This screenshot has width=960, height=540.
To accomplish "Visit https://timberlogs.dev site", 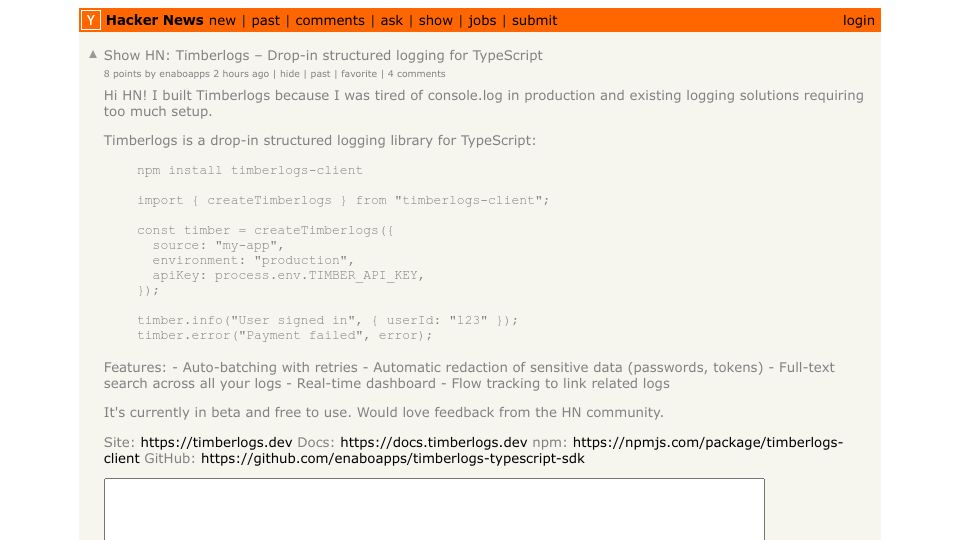I will (216, 442).
